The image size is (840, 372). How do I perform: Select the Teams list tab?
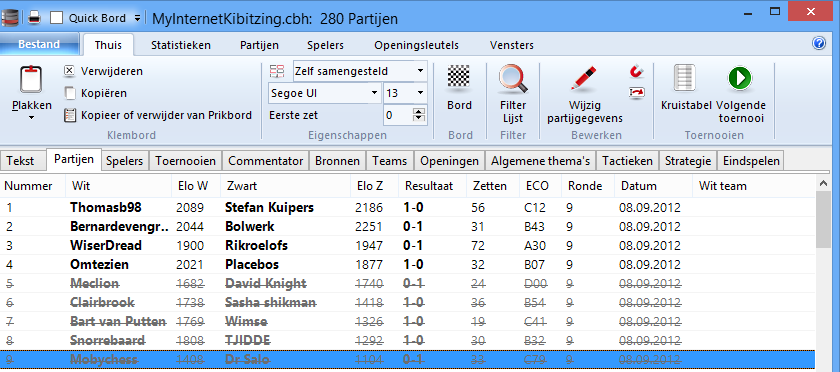point(390,161)
